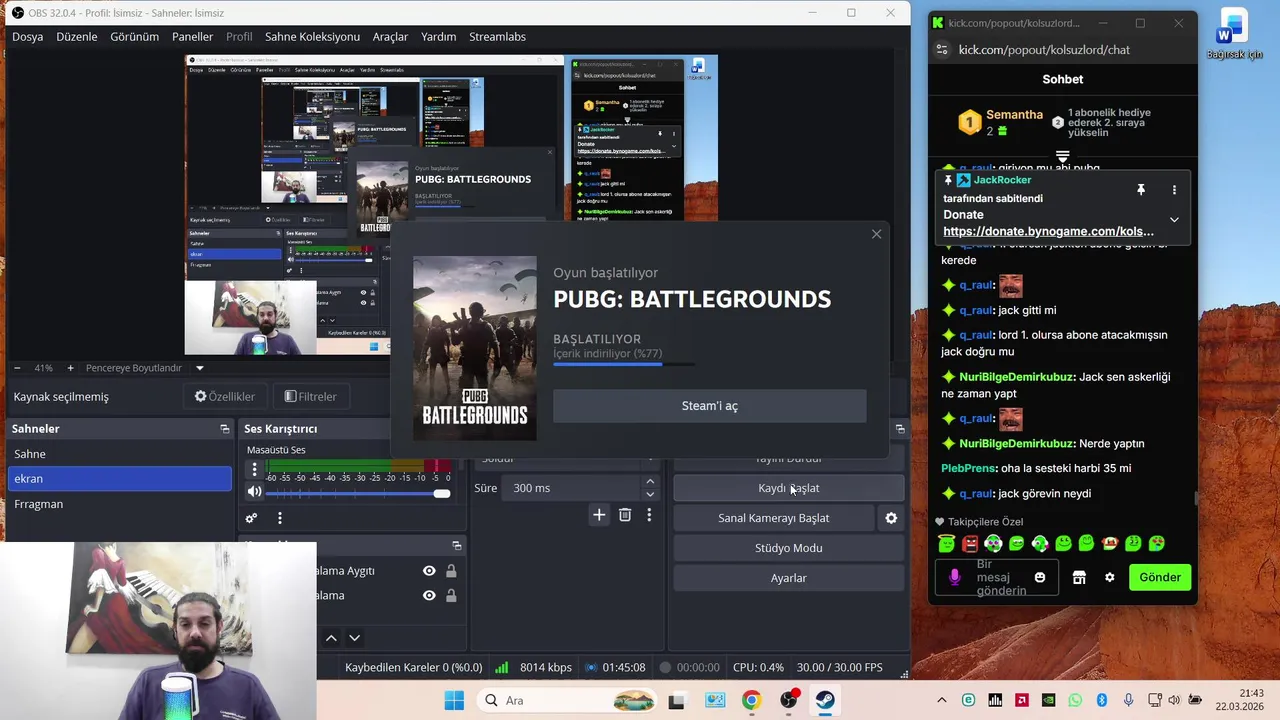Open the Pencereye Boyutlandır scaling dropdown
Screen dimensions: 1280x720
pos(199,368)
